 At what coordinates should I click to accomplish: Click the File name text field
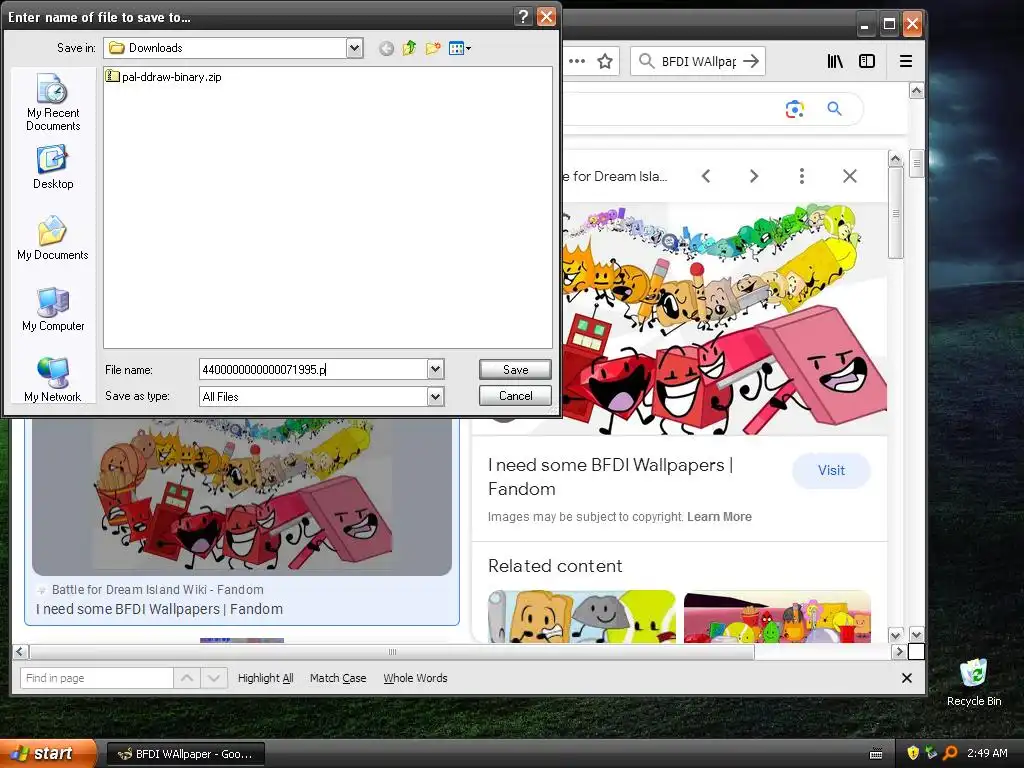pos(313,370)
